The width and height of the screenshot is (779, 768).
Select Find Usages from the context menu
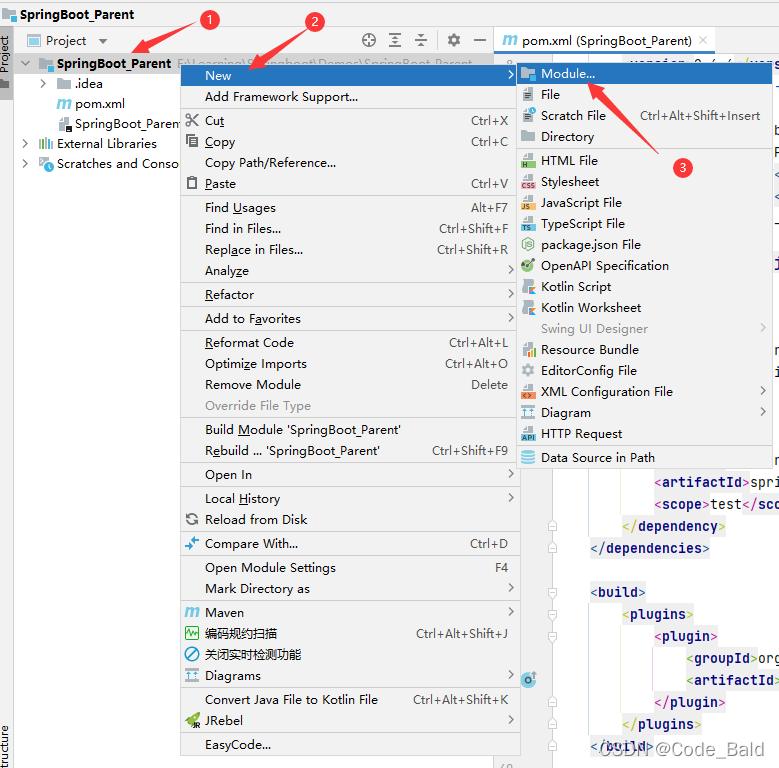click(x=350, y=208)
